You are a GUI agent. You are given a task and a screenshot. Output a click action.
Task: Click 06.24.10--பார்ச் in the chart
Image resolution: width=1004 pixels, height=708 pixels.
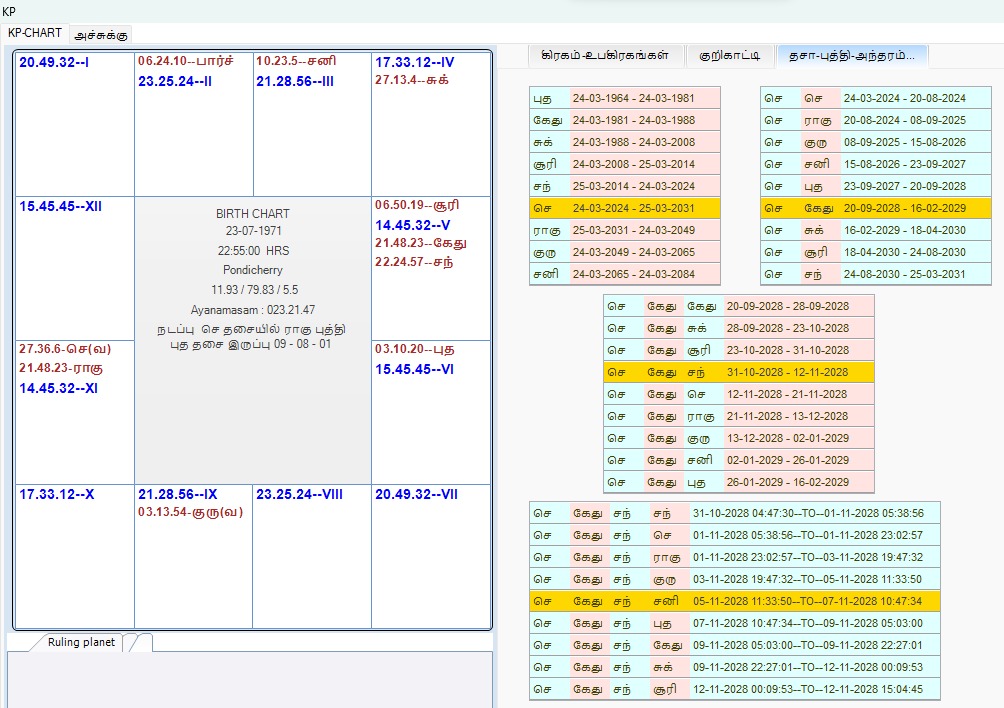(x=186, y=61)
